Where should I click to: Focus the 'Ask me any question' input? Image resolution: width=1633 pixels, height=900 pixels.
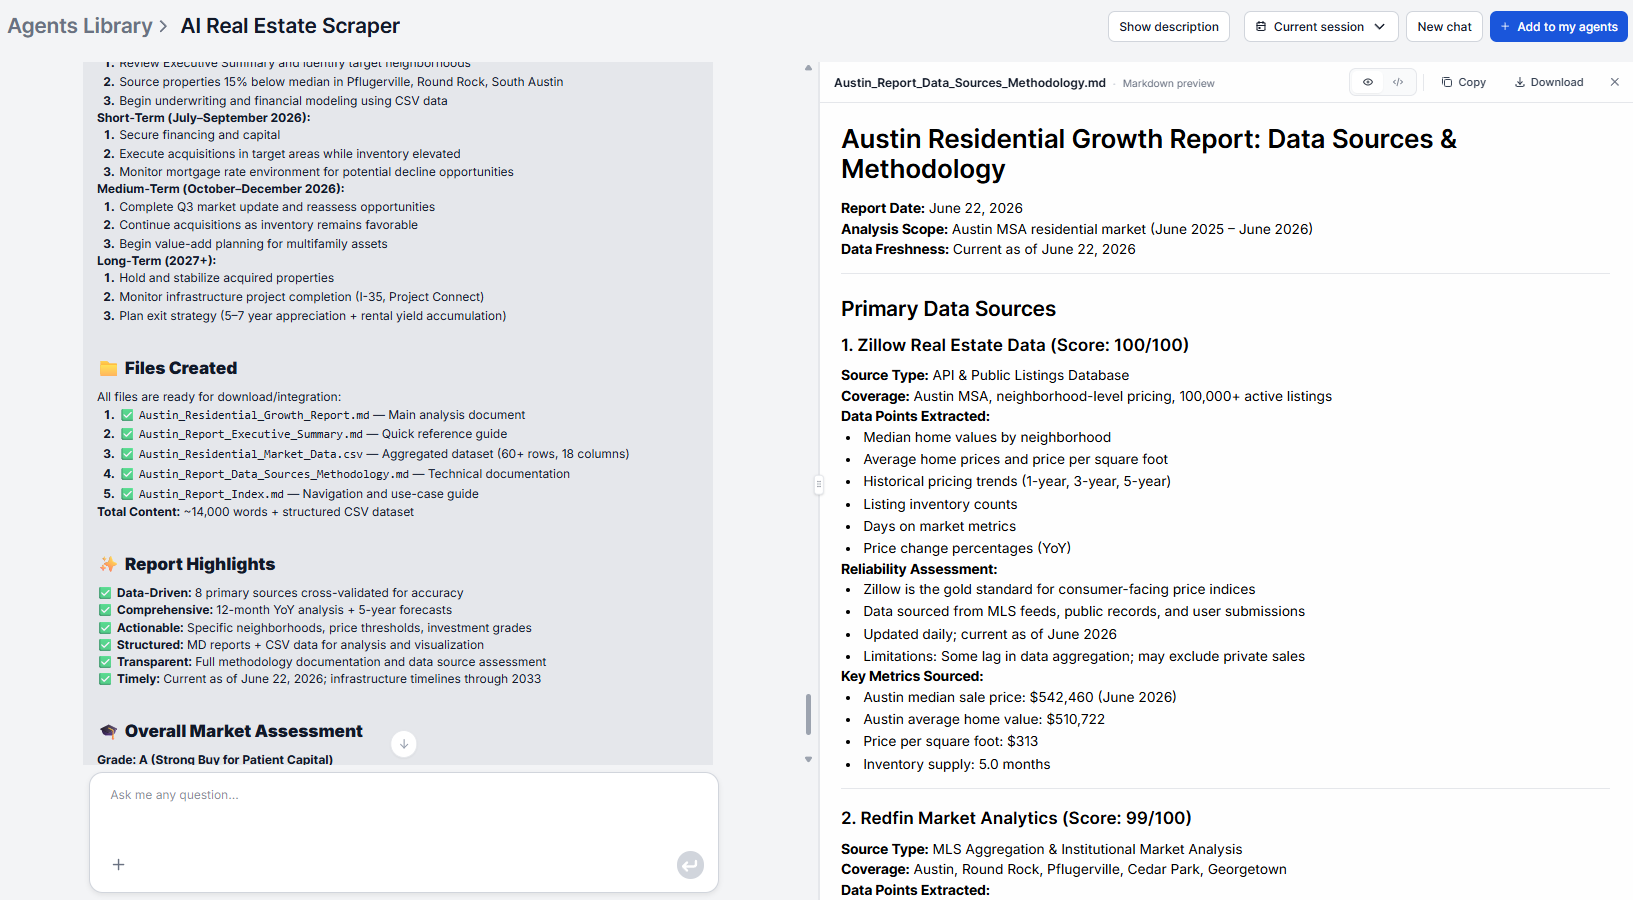404,796
